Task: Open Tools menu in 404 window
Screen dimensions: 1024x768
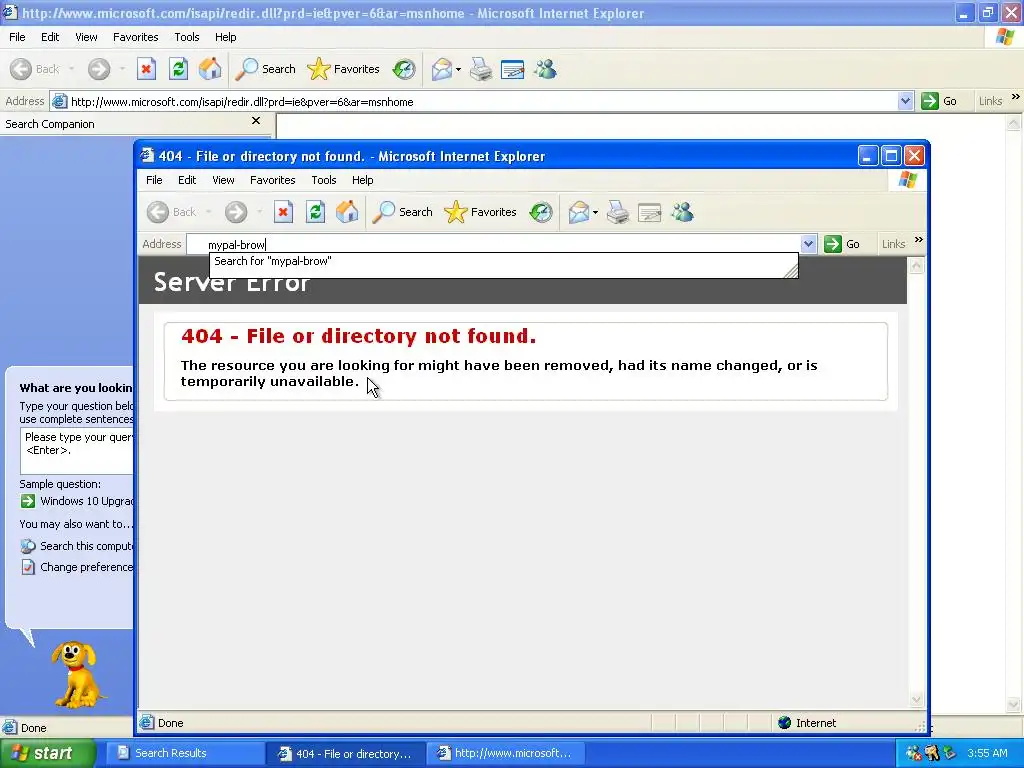Action: [x=323, y=180]
